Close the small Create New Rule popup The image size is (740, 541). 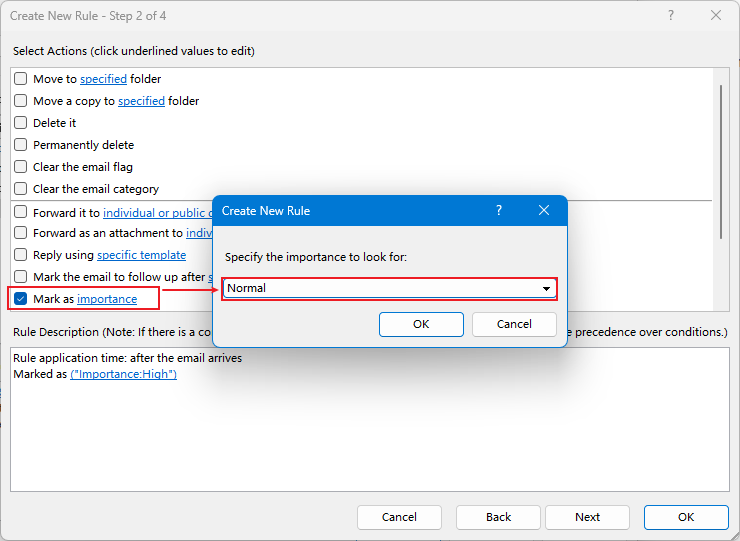[x=544, y=211]
